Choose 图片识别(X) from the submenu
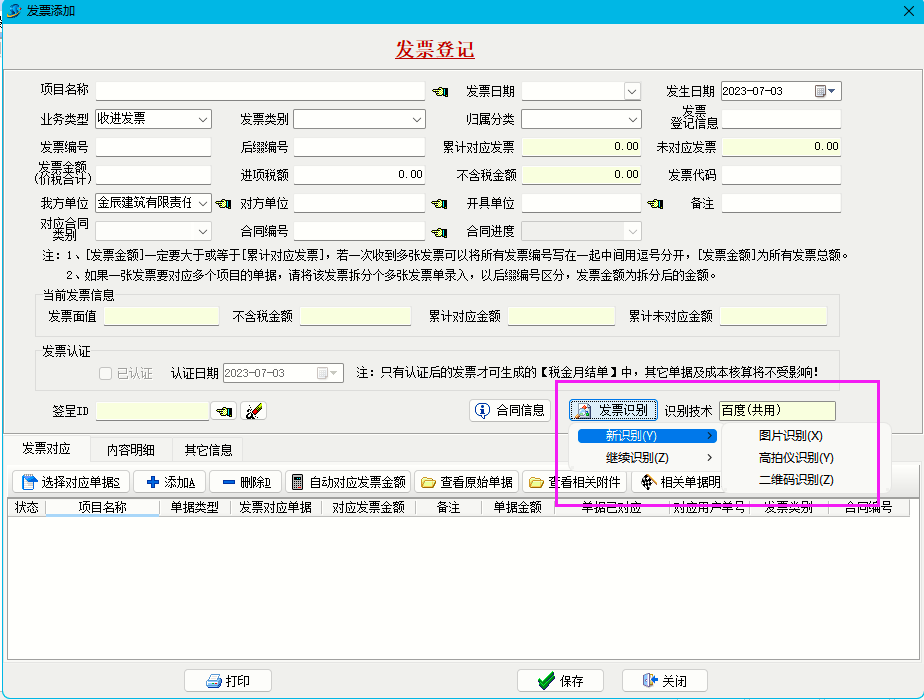Image resolution: width=924 pixels, height=700 pixels. pyautogui.click(x=790, y=436)
